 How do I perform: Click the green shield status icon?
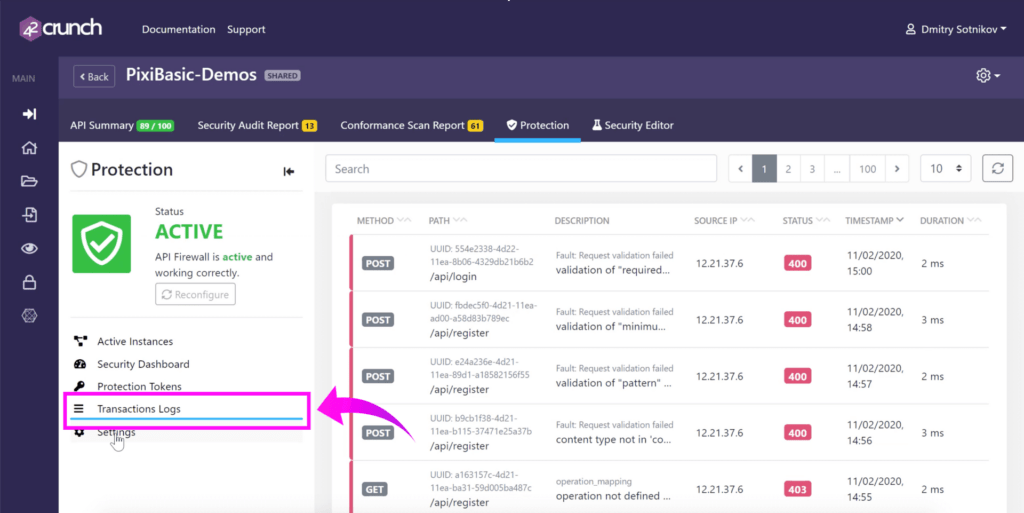101,243
